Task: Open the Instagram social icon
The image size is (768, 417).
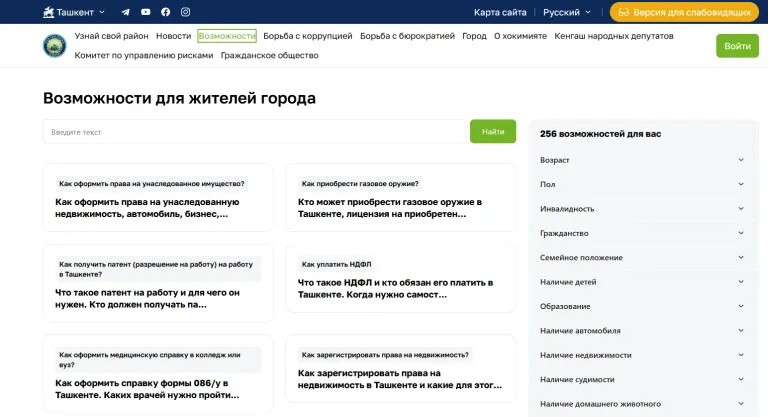Action: point(185,12)
